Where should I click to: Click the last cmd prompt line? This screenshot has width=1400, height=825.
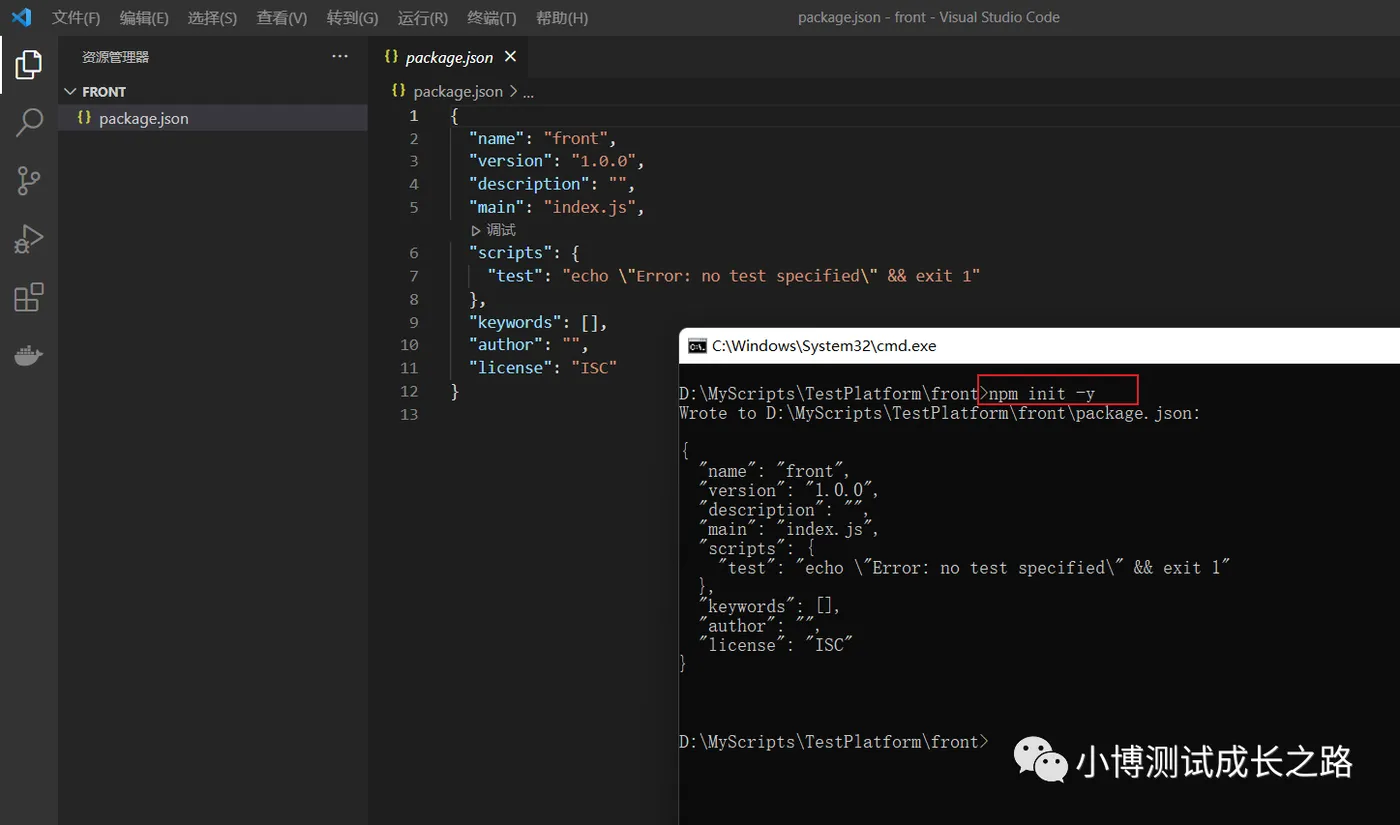point(833,742)
